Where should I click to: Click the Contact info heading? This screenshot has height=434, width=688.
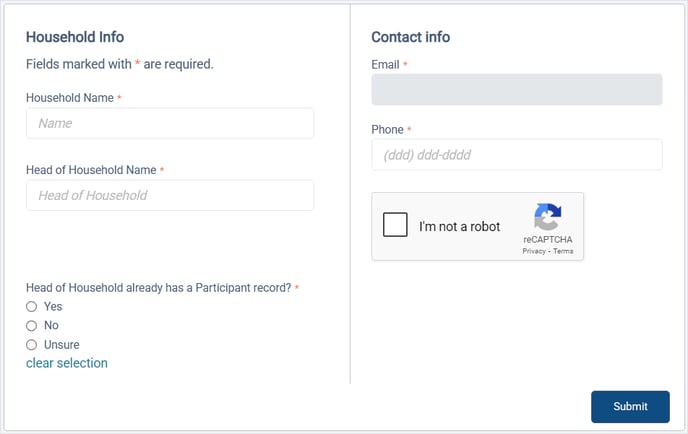pyautogui.click(x=410, y=37)
